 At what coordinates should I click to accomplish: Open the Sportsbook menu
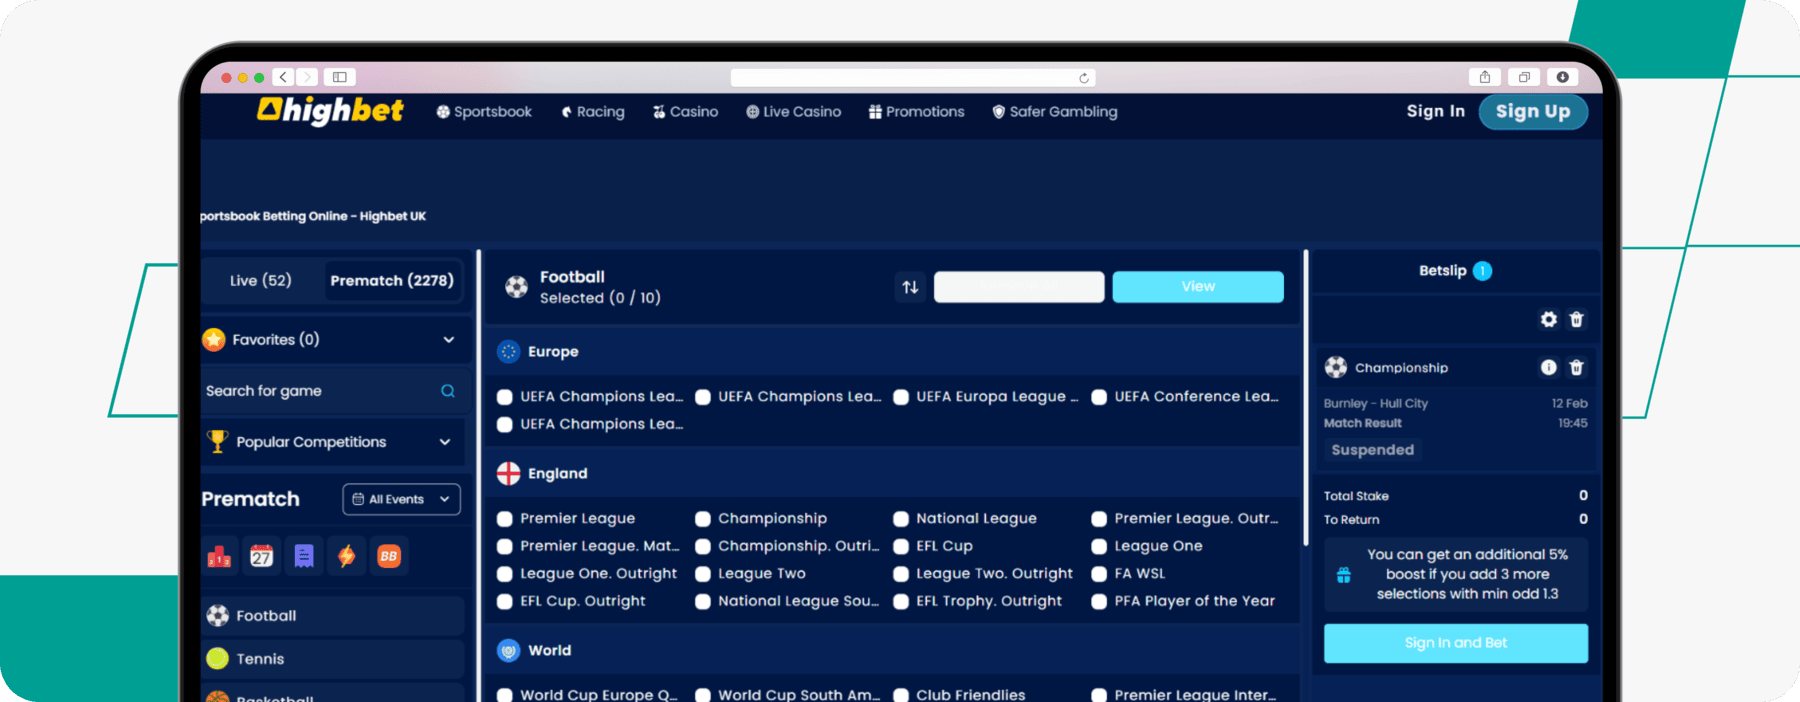(484, 112)
